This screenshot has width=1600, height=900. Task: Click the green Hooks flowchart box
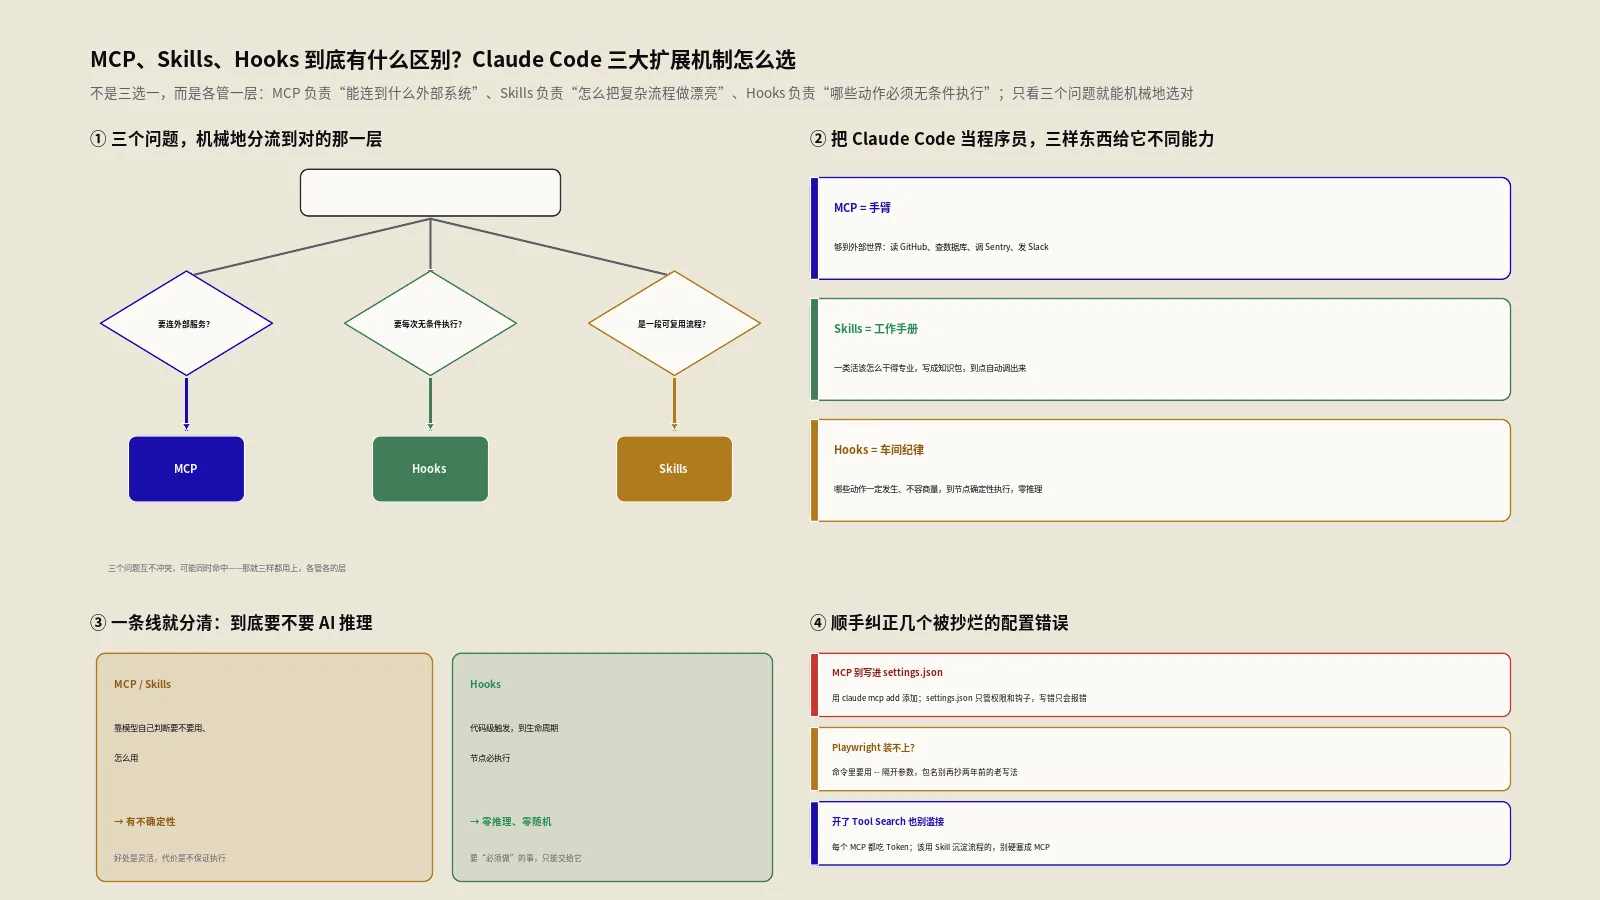point(430,469)
